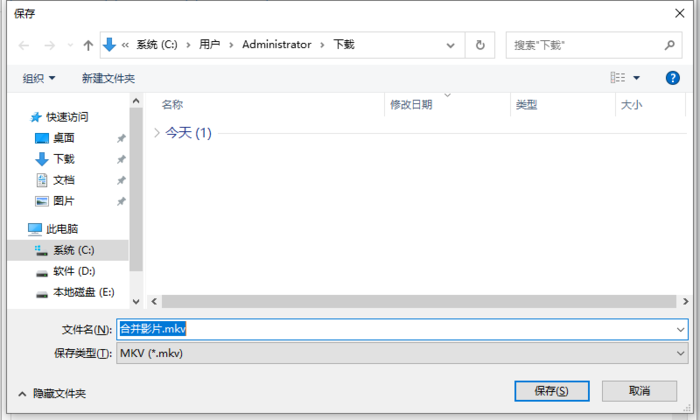Click 新建文件夹 toolbar button
The width and height of the screenshot is (700, 420).
click(x=108, y=78)
